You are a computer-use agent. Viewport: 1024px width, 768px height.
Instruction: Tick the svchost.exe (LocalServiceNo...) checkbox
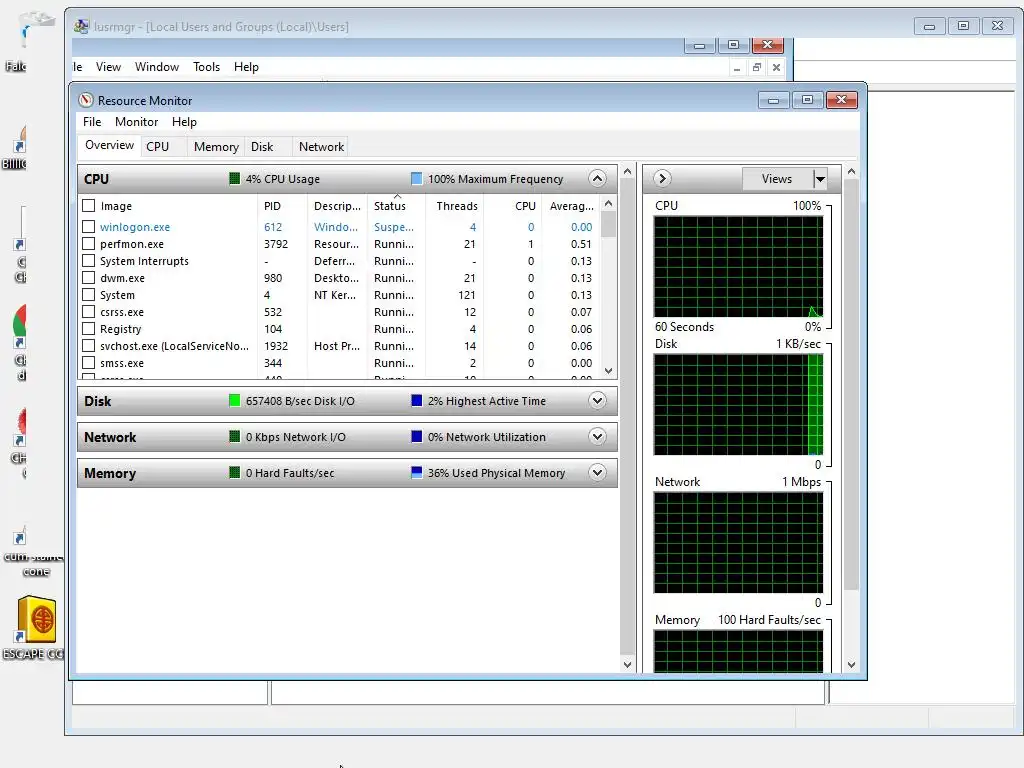click(x=89, y=345)
